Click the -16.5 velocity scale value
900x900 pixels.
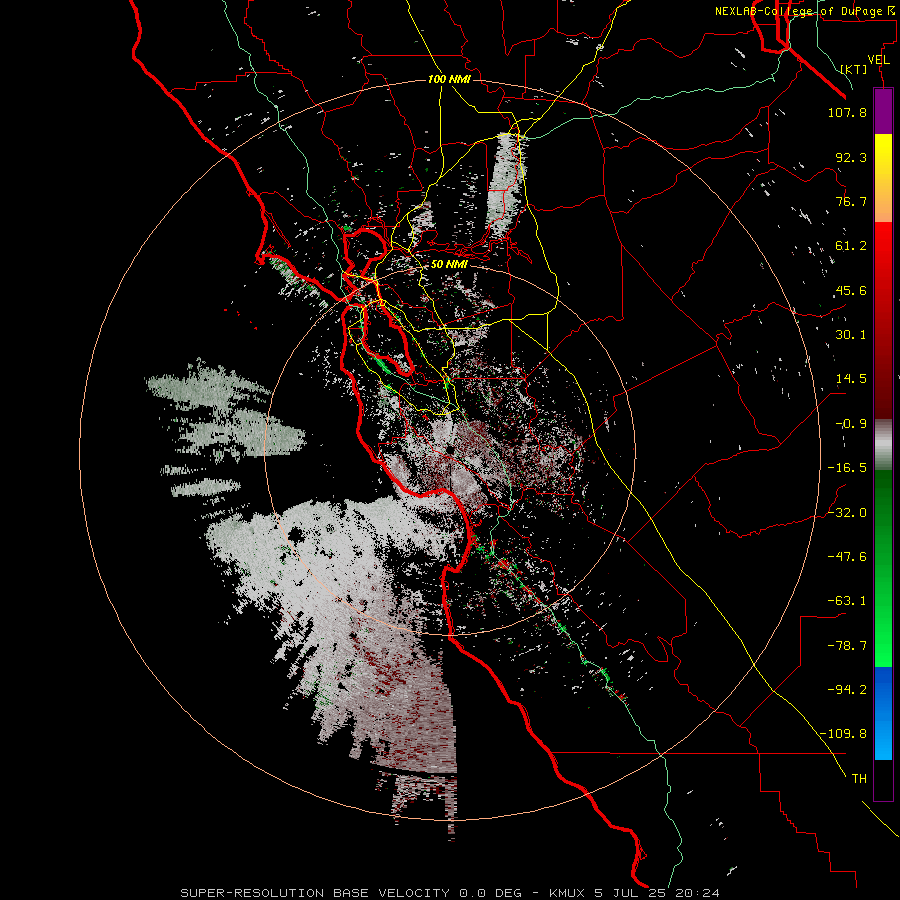tap(847, 468)
